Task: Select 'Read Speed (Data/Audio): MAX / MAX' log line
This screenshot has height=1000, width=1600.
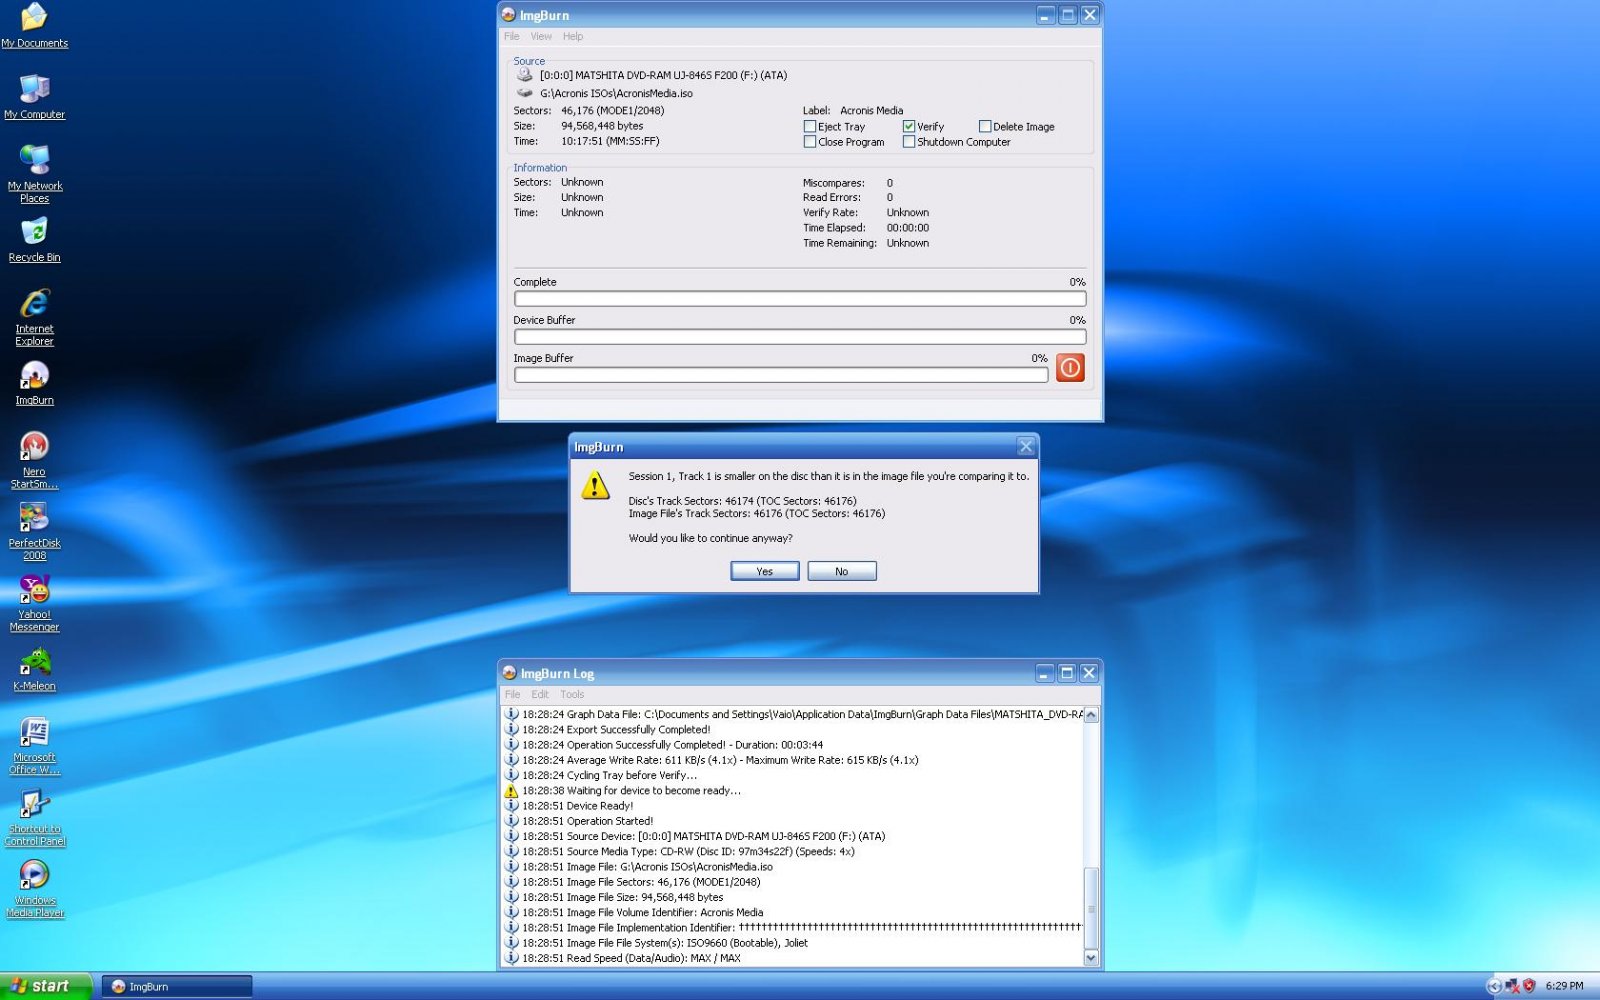Action: pos(793,958)
